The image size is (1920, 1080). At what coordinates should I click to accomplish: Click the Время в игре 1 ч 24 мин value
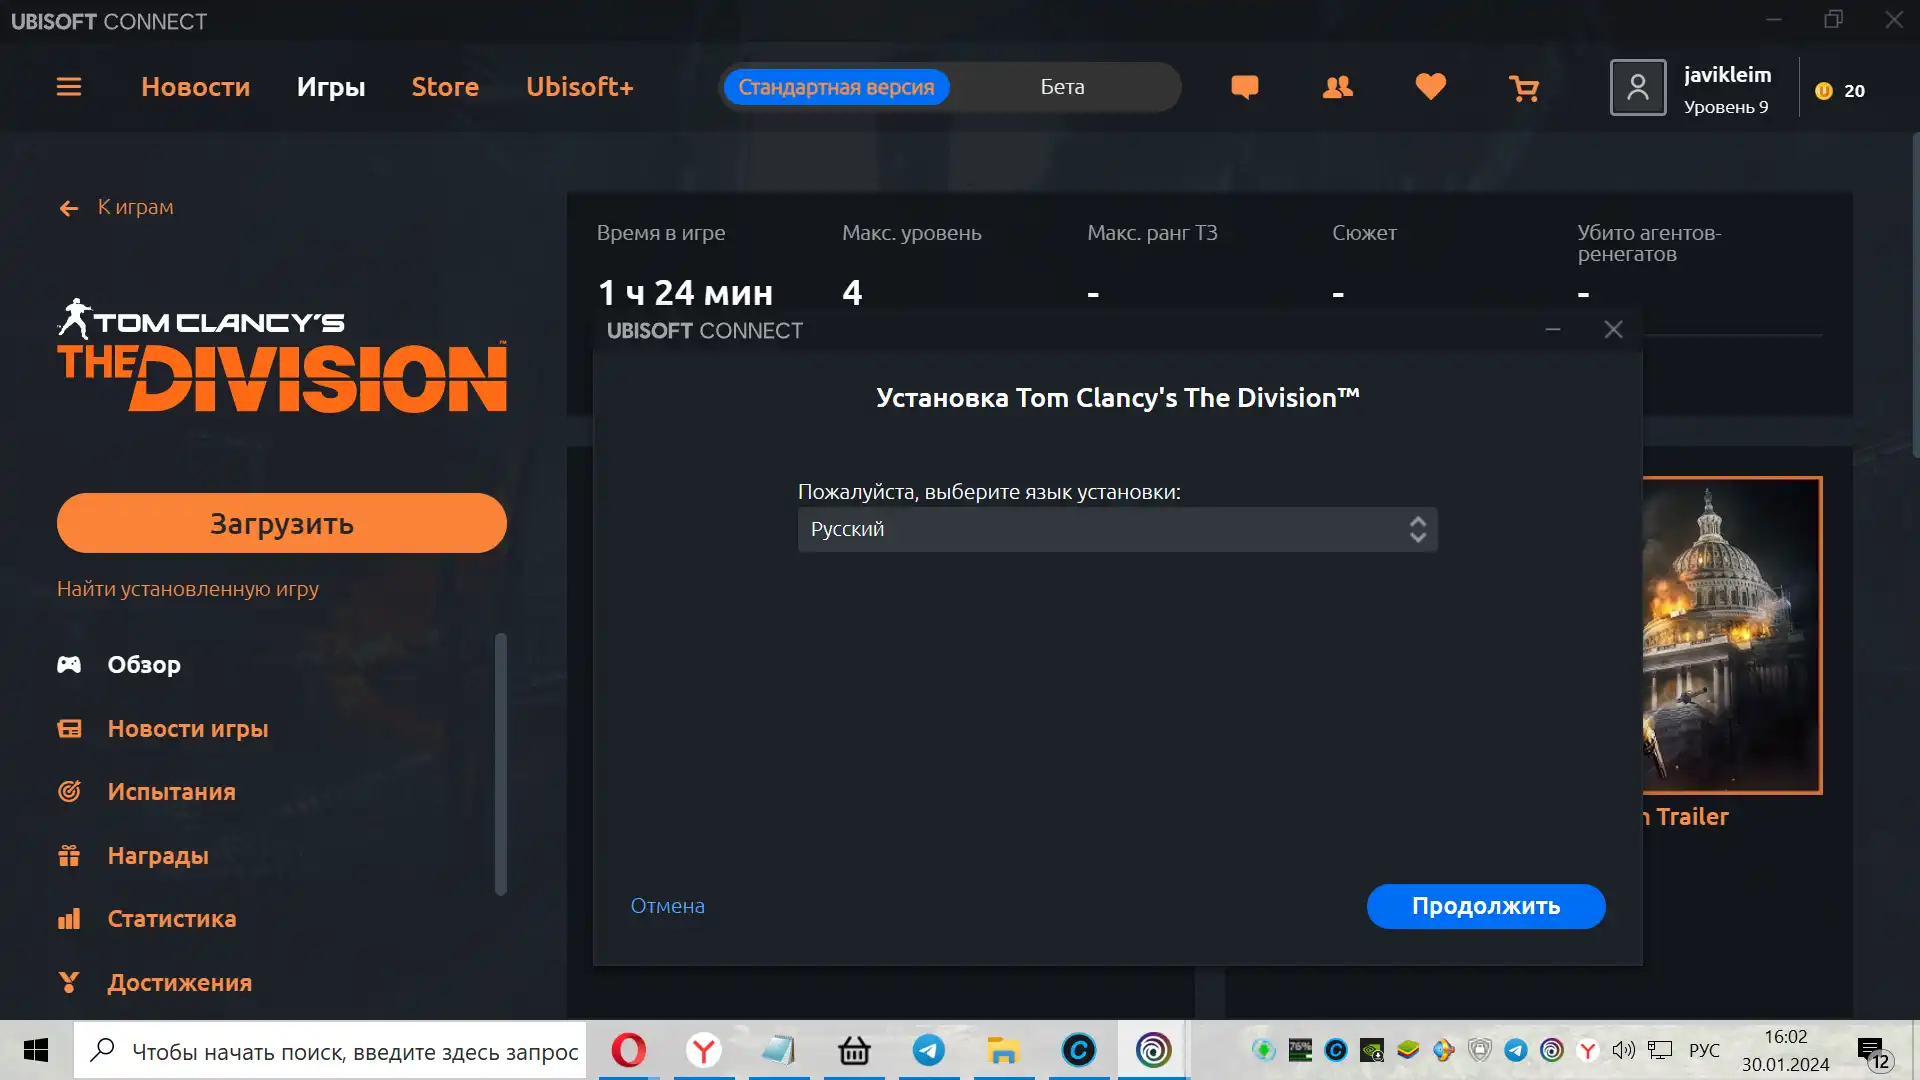(x=685, y=293)
